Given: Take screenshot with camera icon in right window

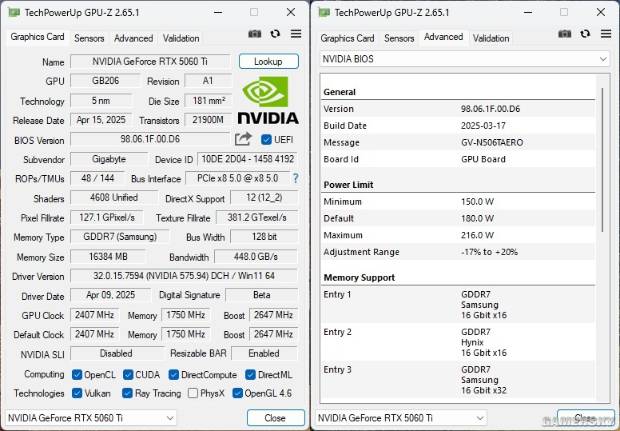Looking at the screenshot, I should tap(565, 34).
